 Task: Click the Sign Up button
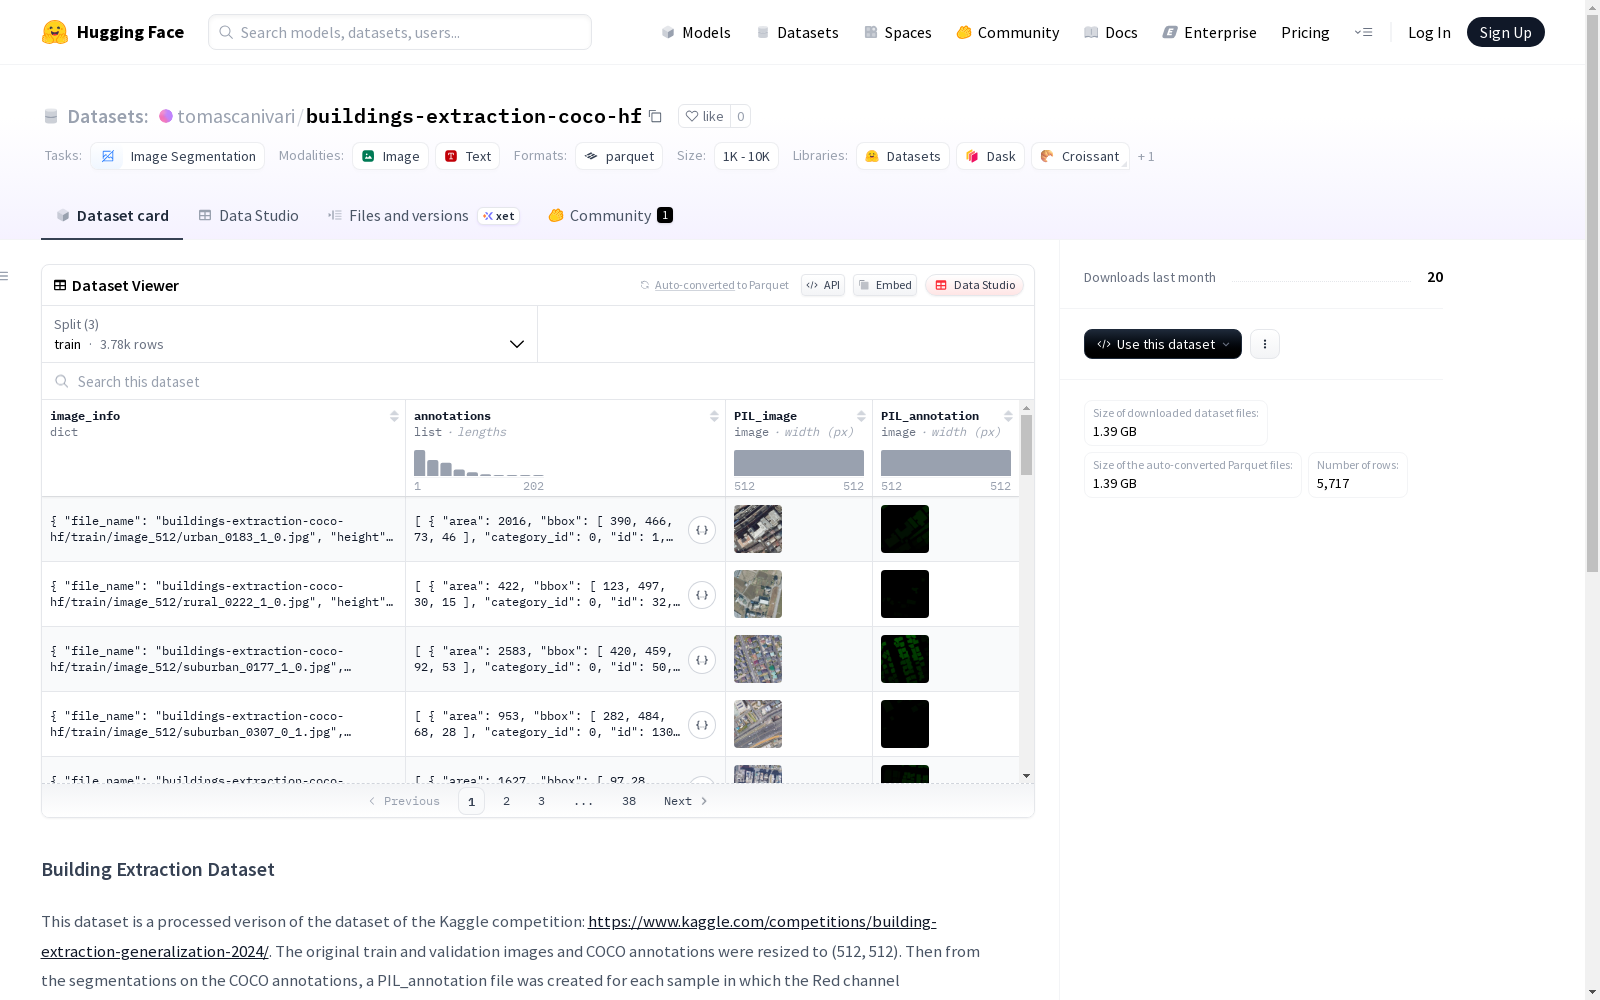[1505, 32]
